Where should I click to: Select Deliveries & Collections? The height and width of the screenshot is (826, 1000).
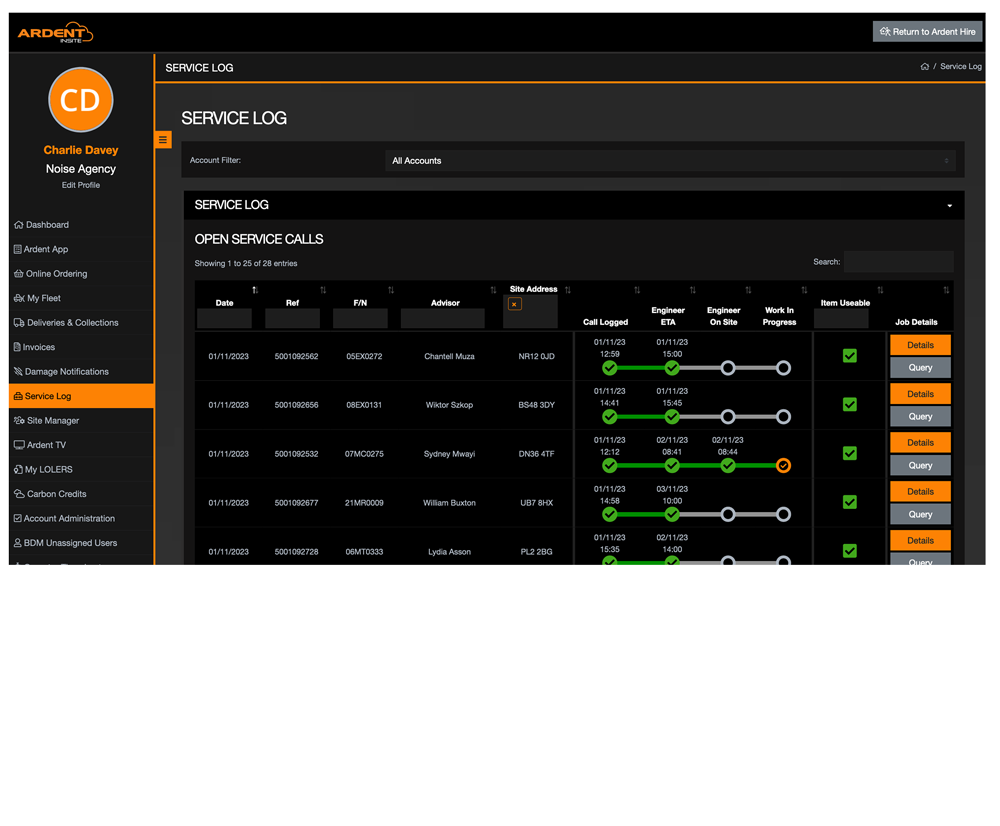click(x=81, y=323)
